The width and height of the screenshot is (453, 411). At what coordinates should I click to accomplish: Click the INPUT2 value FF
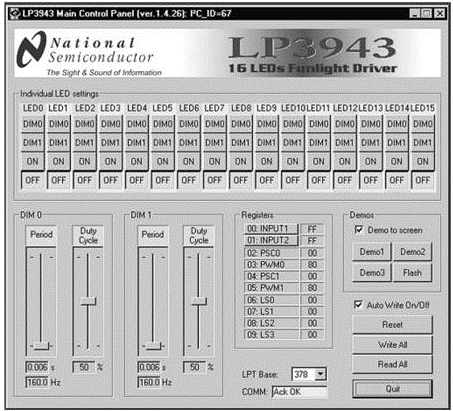pyautogui.click(x=312, y=241)
